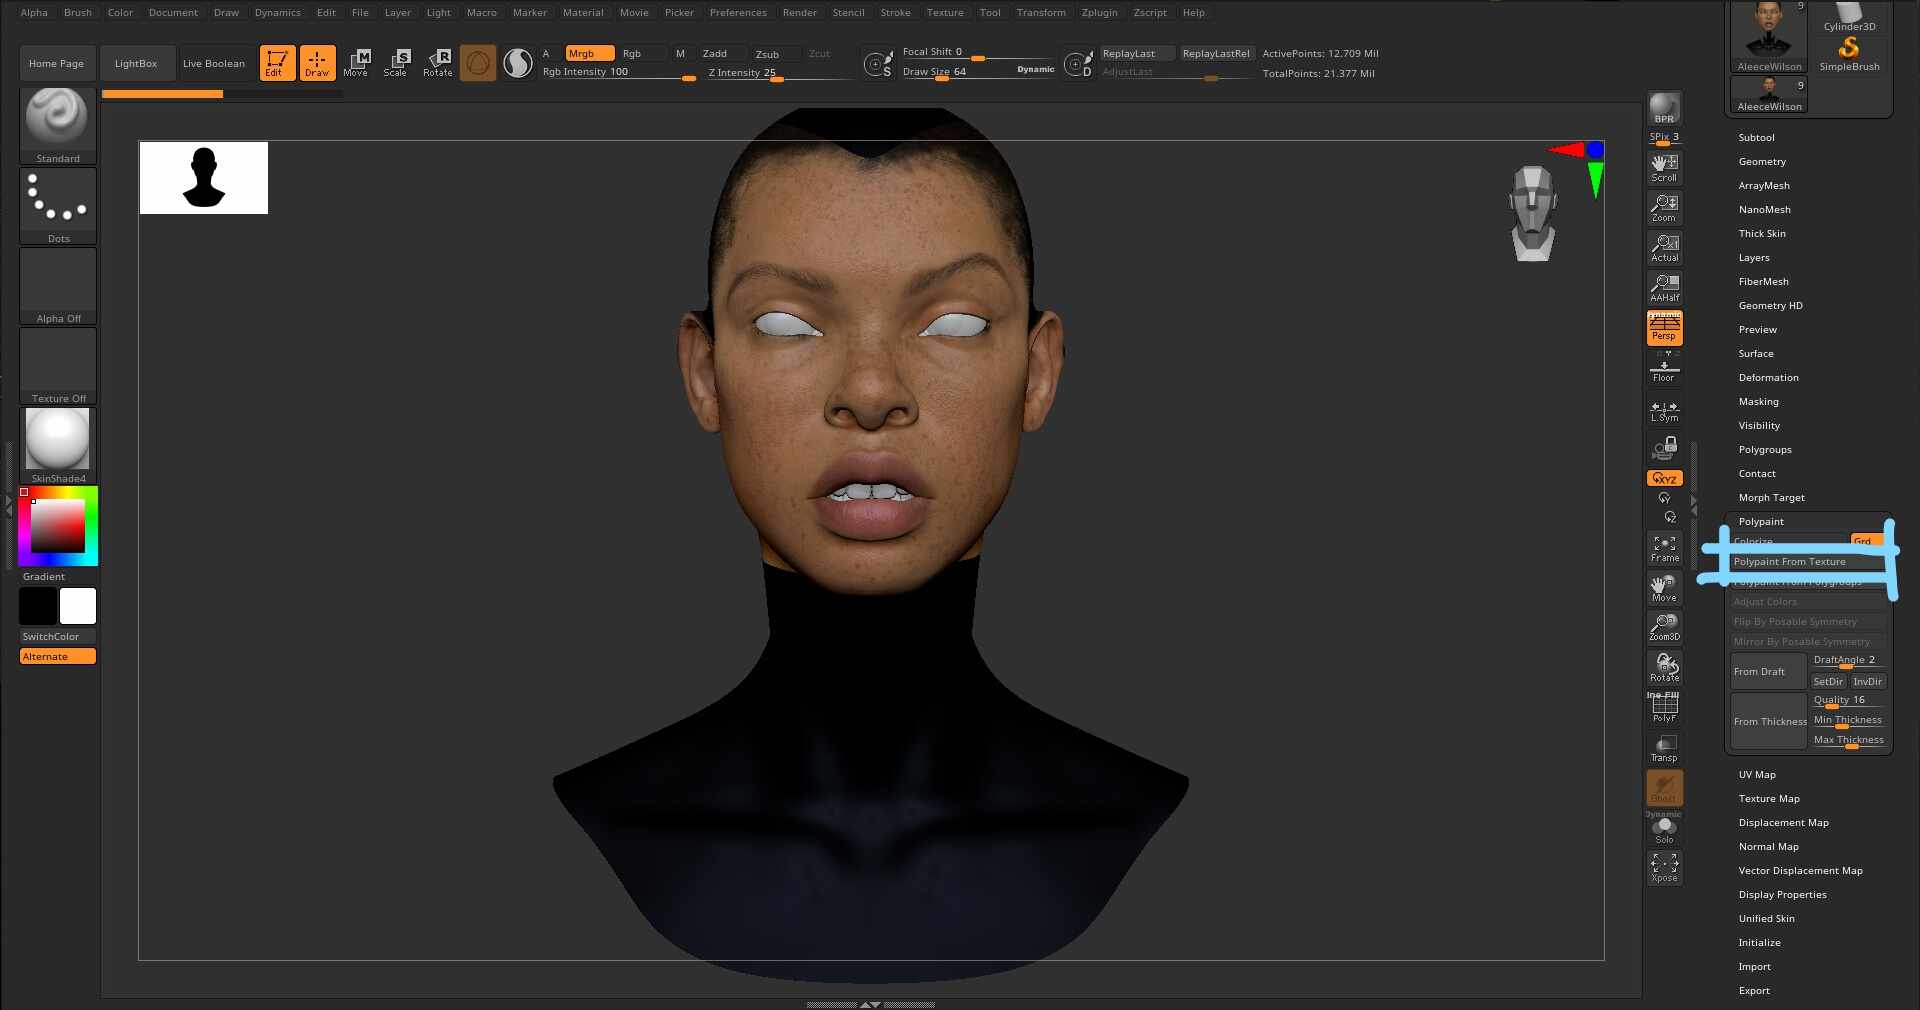Click the Polypaint From Texture button
The height and width of the screenshot is (1010, 1920).
coord(1790,562)
